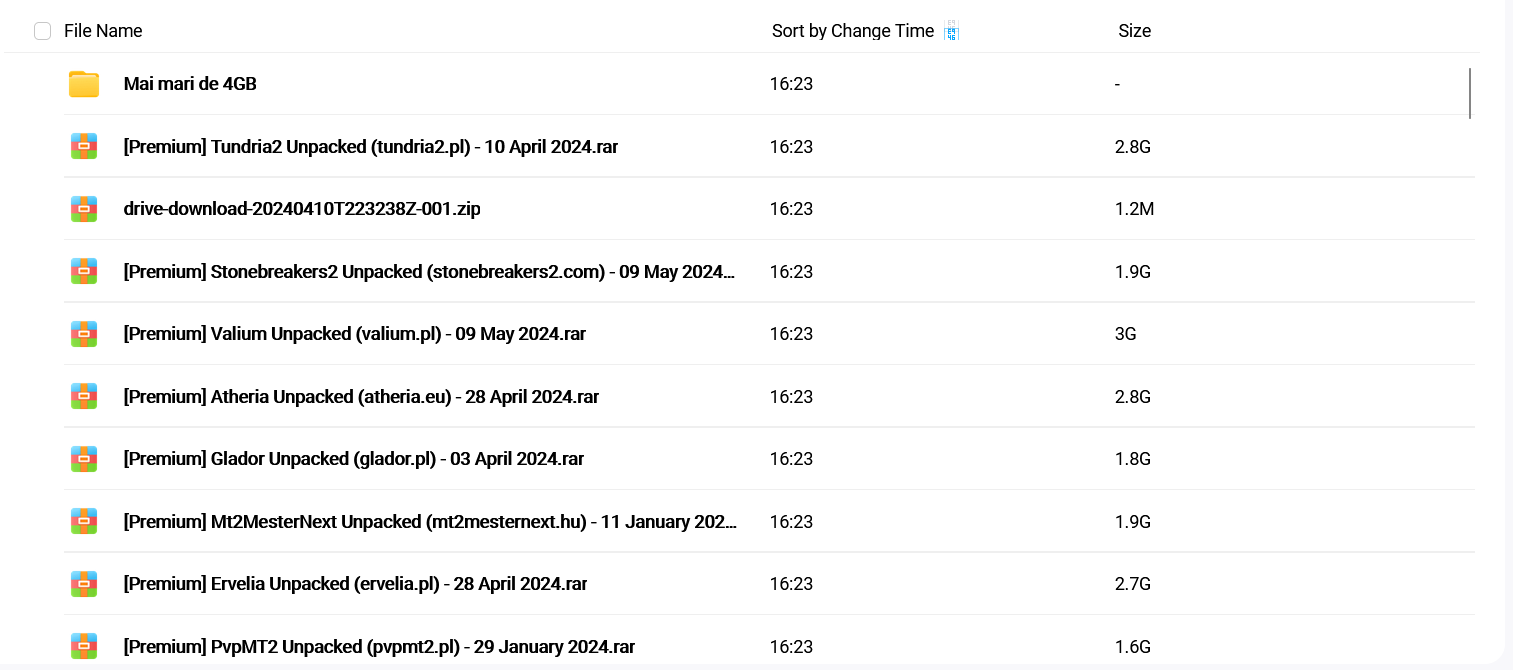Open the Mai mari de 4GB folder name
The height and width of the screenshot is (670, 1513).
click(190, 84)
